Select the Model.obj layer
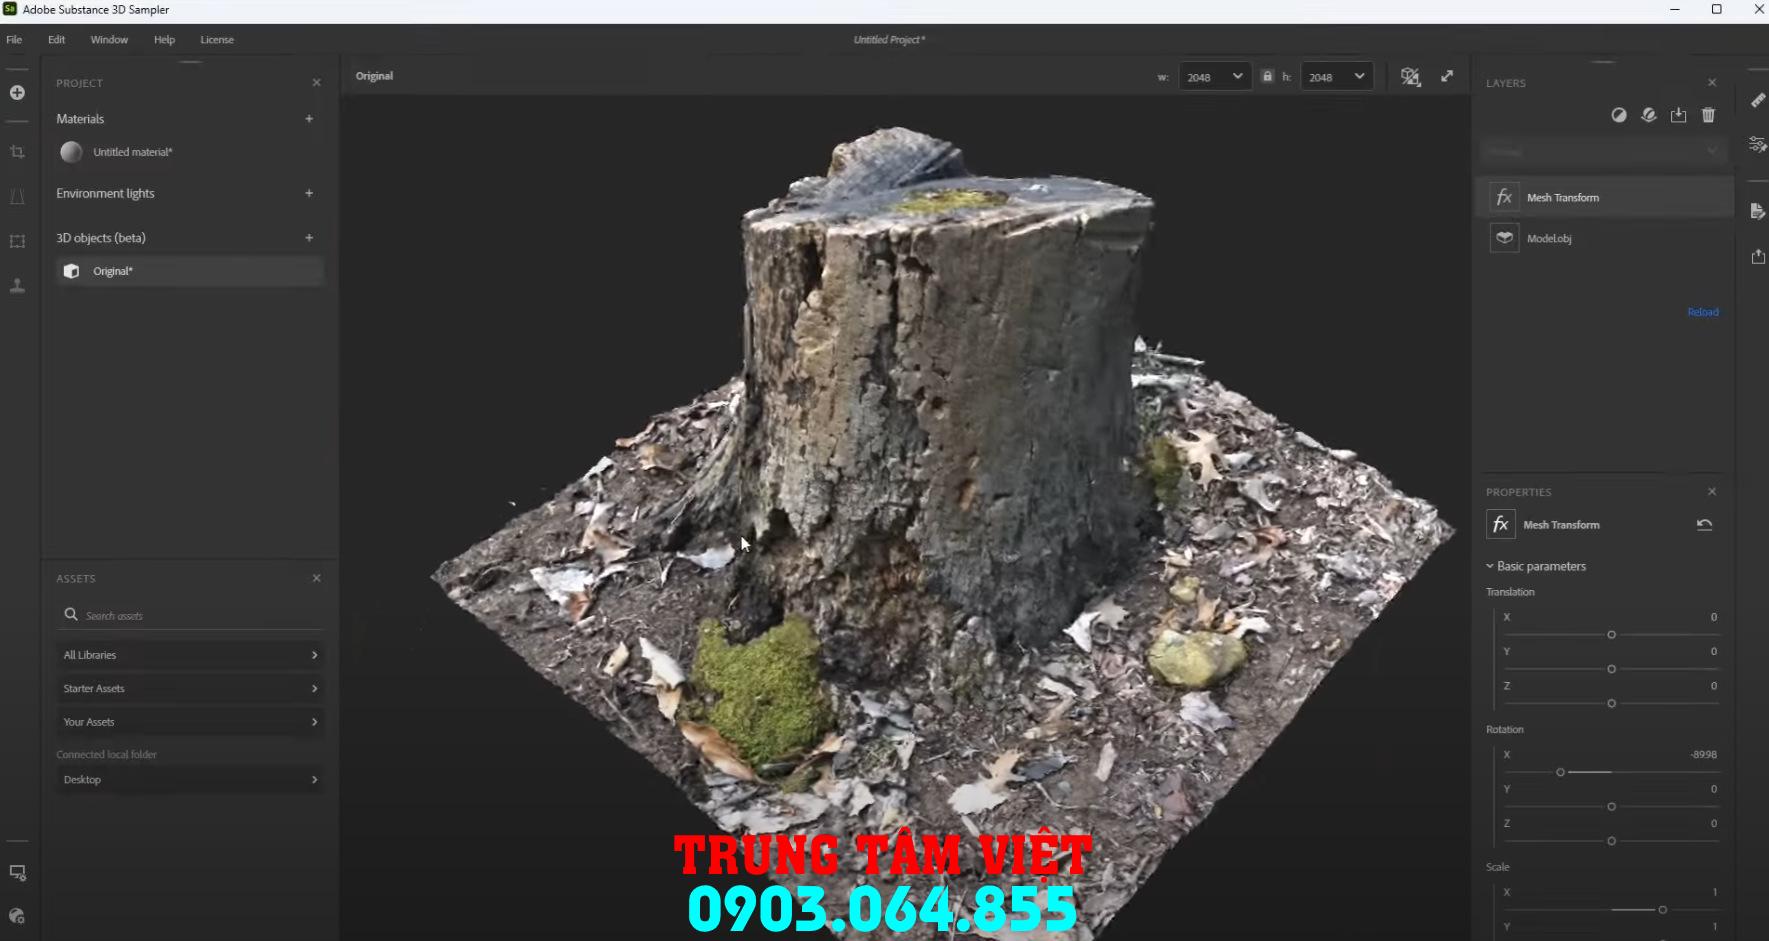This screenshot has height=941, width=1769. (1605, 239)
